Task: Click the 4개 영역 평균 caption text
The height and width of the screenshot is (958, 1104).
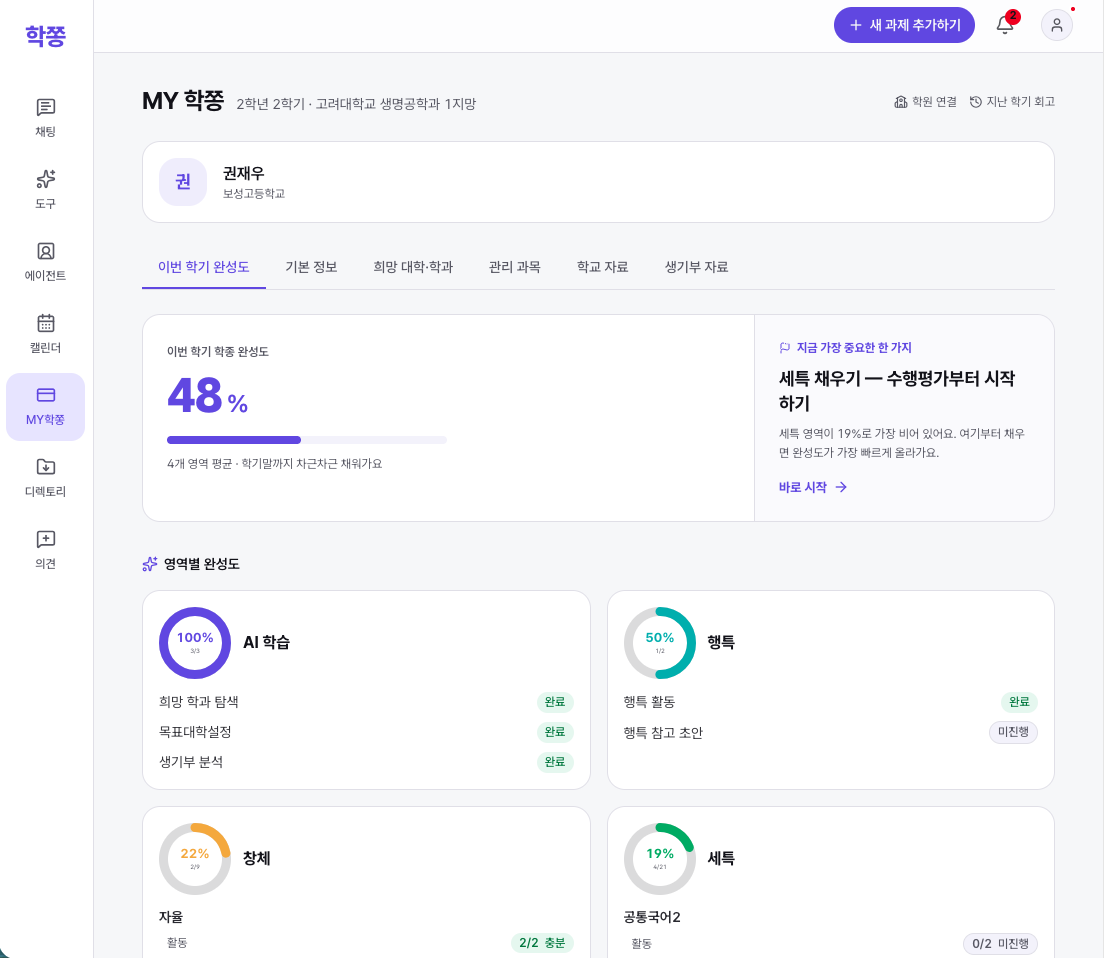Action: click(x=275, y=464)
